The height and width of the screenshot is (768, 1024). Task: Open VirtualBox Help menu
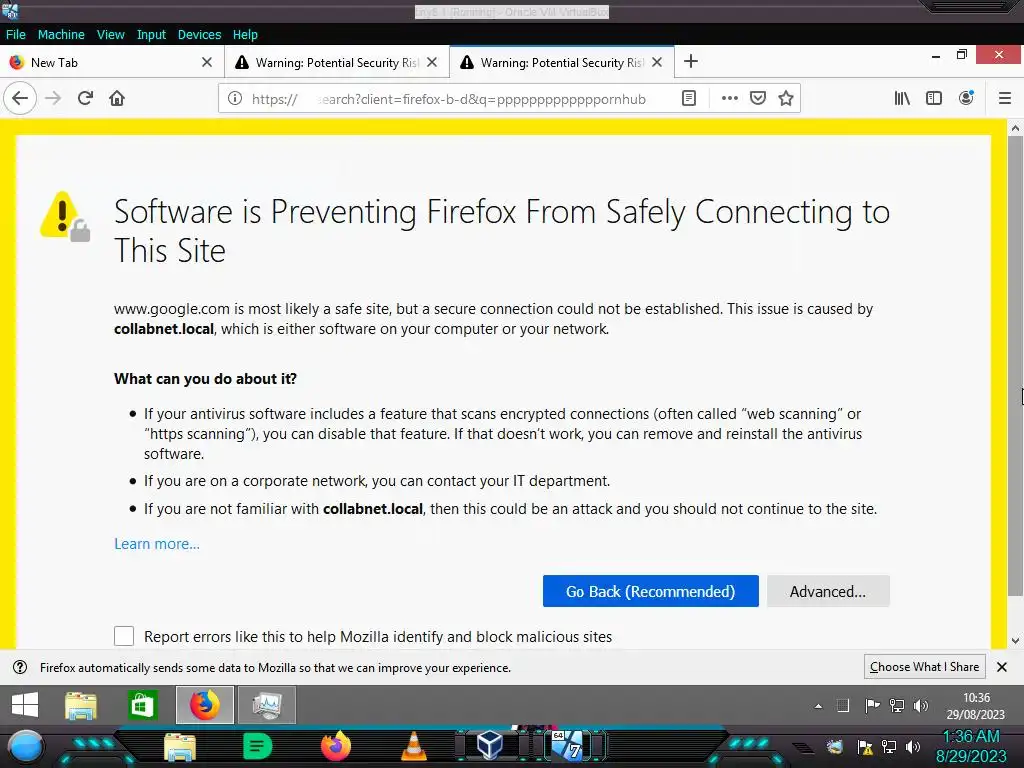245,35
